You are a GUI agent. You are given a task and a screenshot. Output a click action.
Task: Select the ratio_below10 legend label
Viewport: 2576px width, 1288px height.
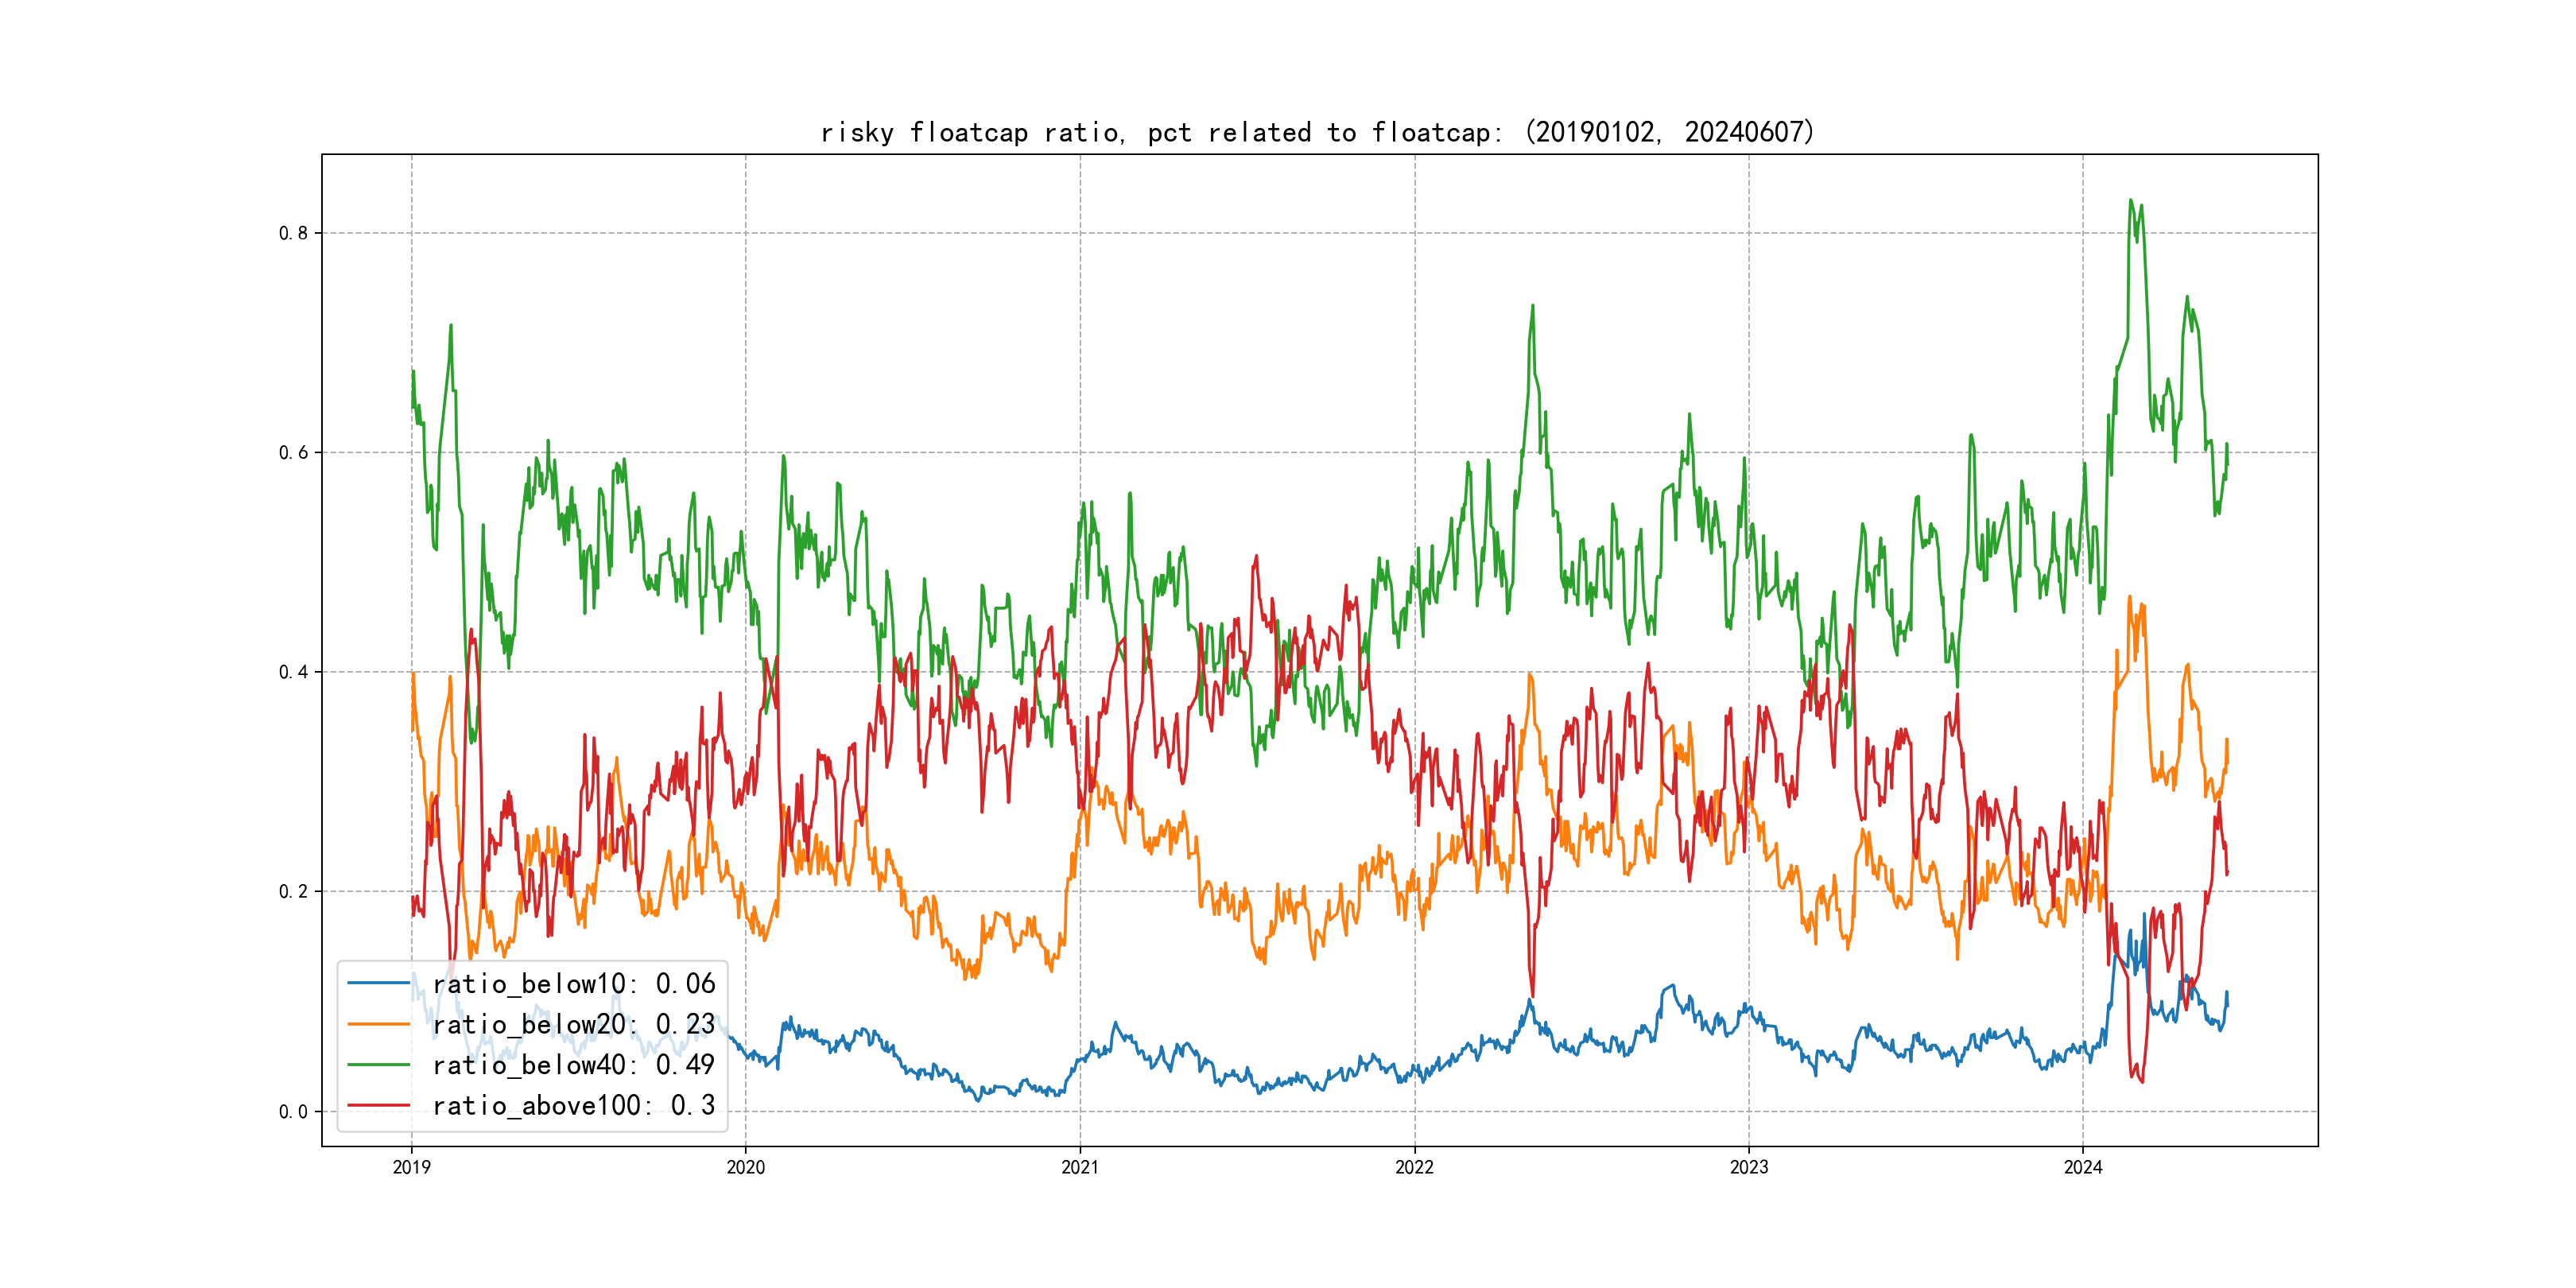[x=574, y=984]
